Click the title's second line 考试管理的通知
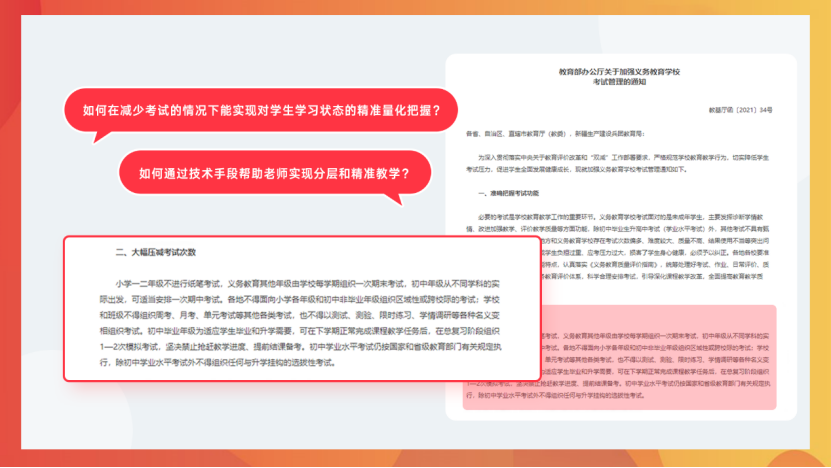 click(619, 83)
